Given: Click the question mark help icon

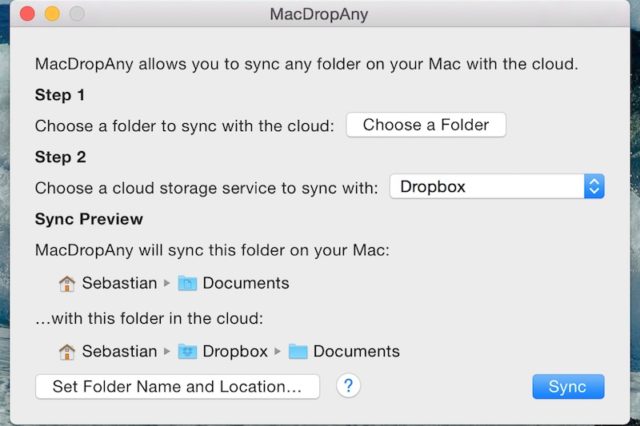Looking at the screenshot, I should (348, 386).
